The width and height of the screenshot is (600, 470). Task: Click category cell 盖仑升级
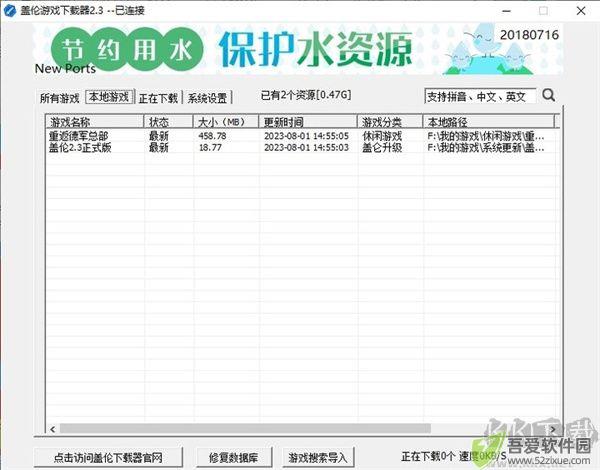click(382, 147)
